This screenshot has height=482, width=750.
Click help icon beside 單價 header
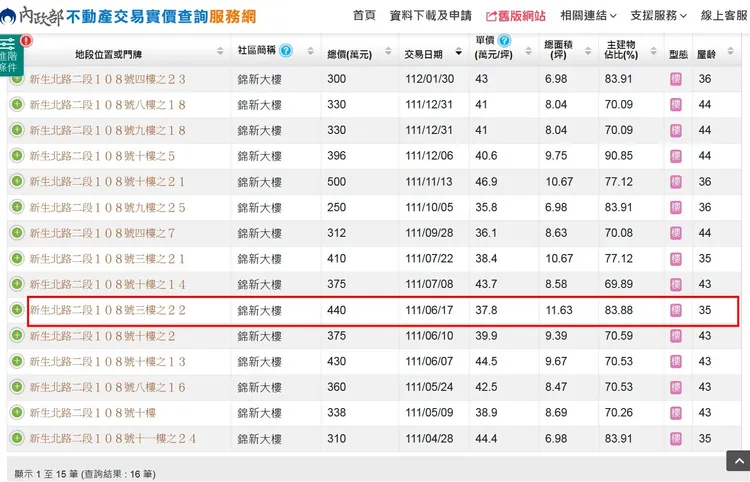click(x=504, y=41)
